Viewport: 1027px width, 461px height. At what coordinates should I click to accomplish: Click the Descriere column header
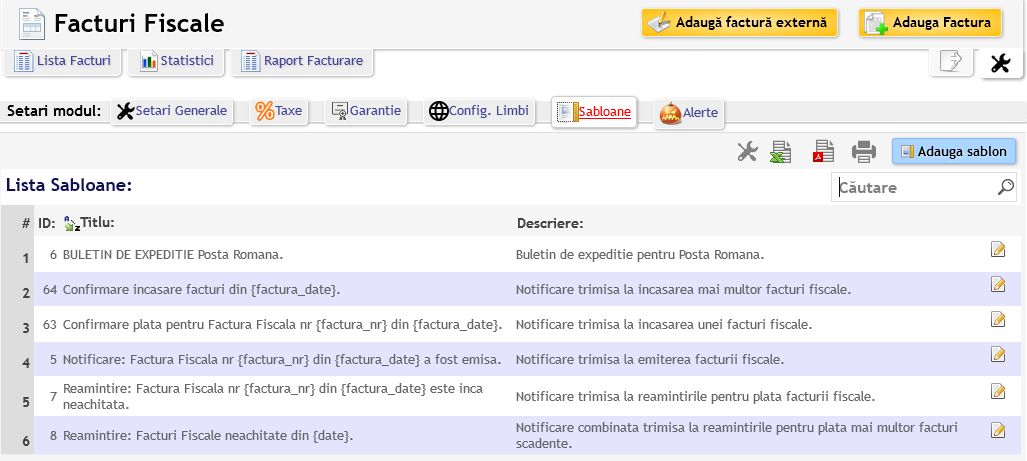click(550, 224)
